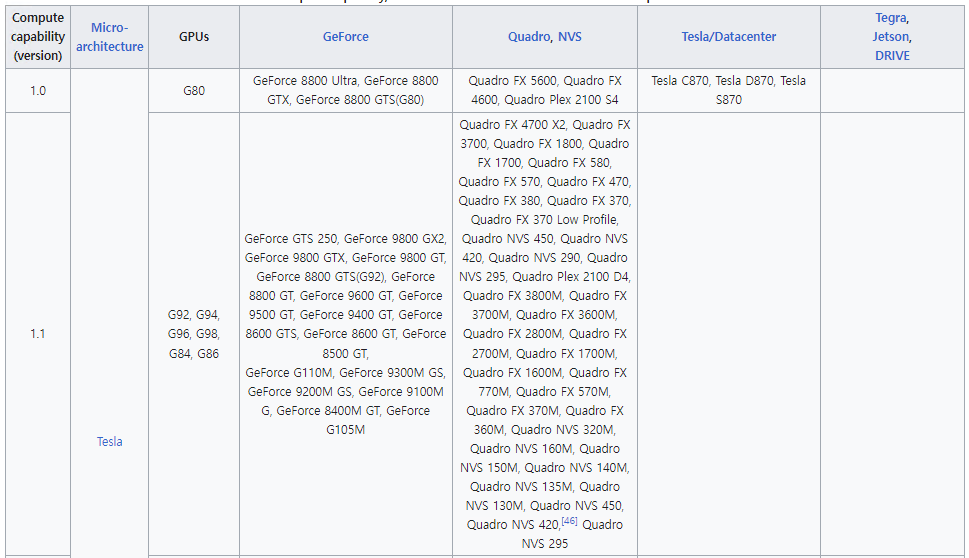Screen dimensions: 969x558
Task: Select the 'GeForce G110M' text
Action: (289, 373)
